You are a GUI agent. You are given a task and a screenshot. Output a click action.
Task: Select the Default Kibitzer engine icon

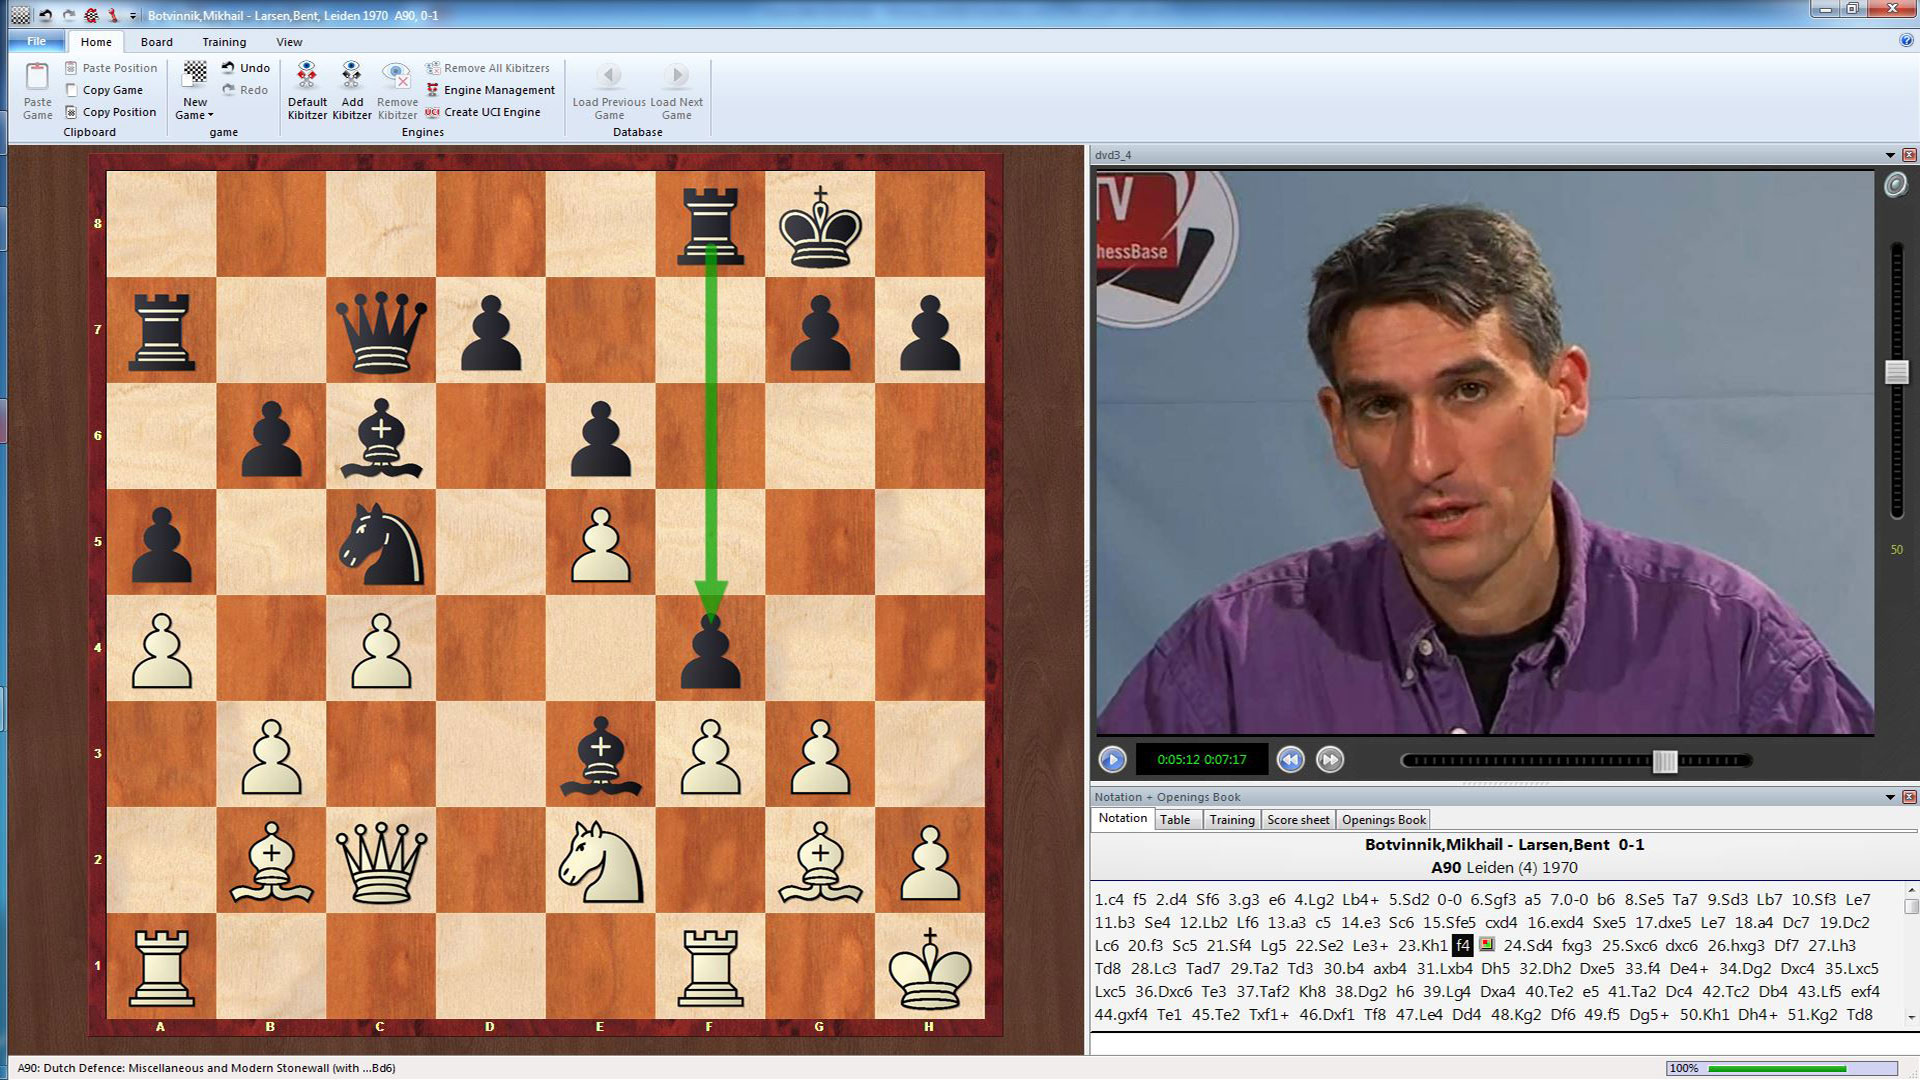(307, 88)
